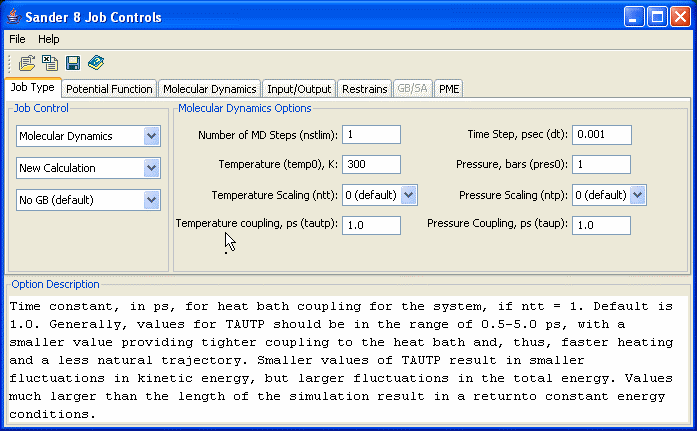Select the PME tab
697x431 pixels.
449,89
